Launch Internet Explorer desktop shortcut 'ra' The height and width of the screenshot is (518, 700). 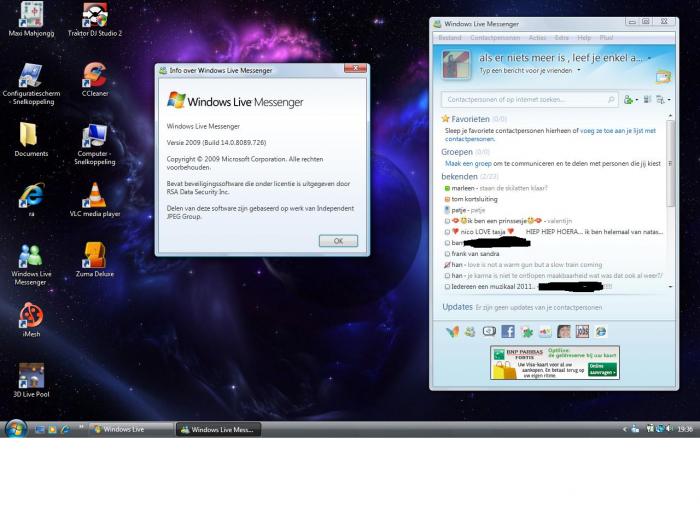[31, 200]
